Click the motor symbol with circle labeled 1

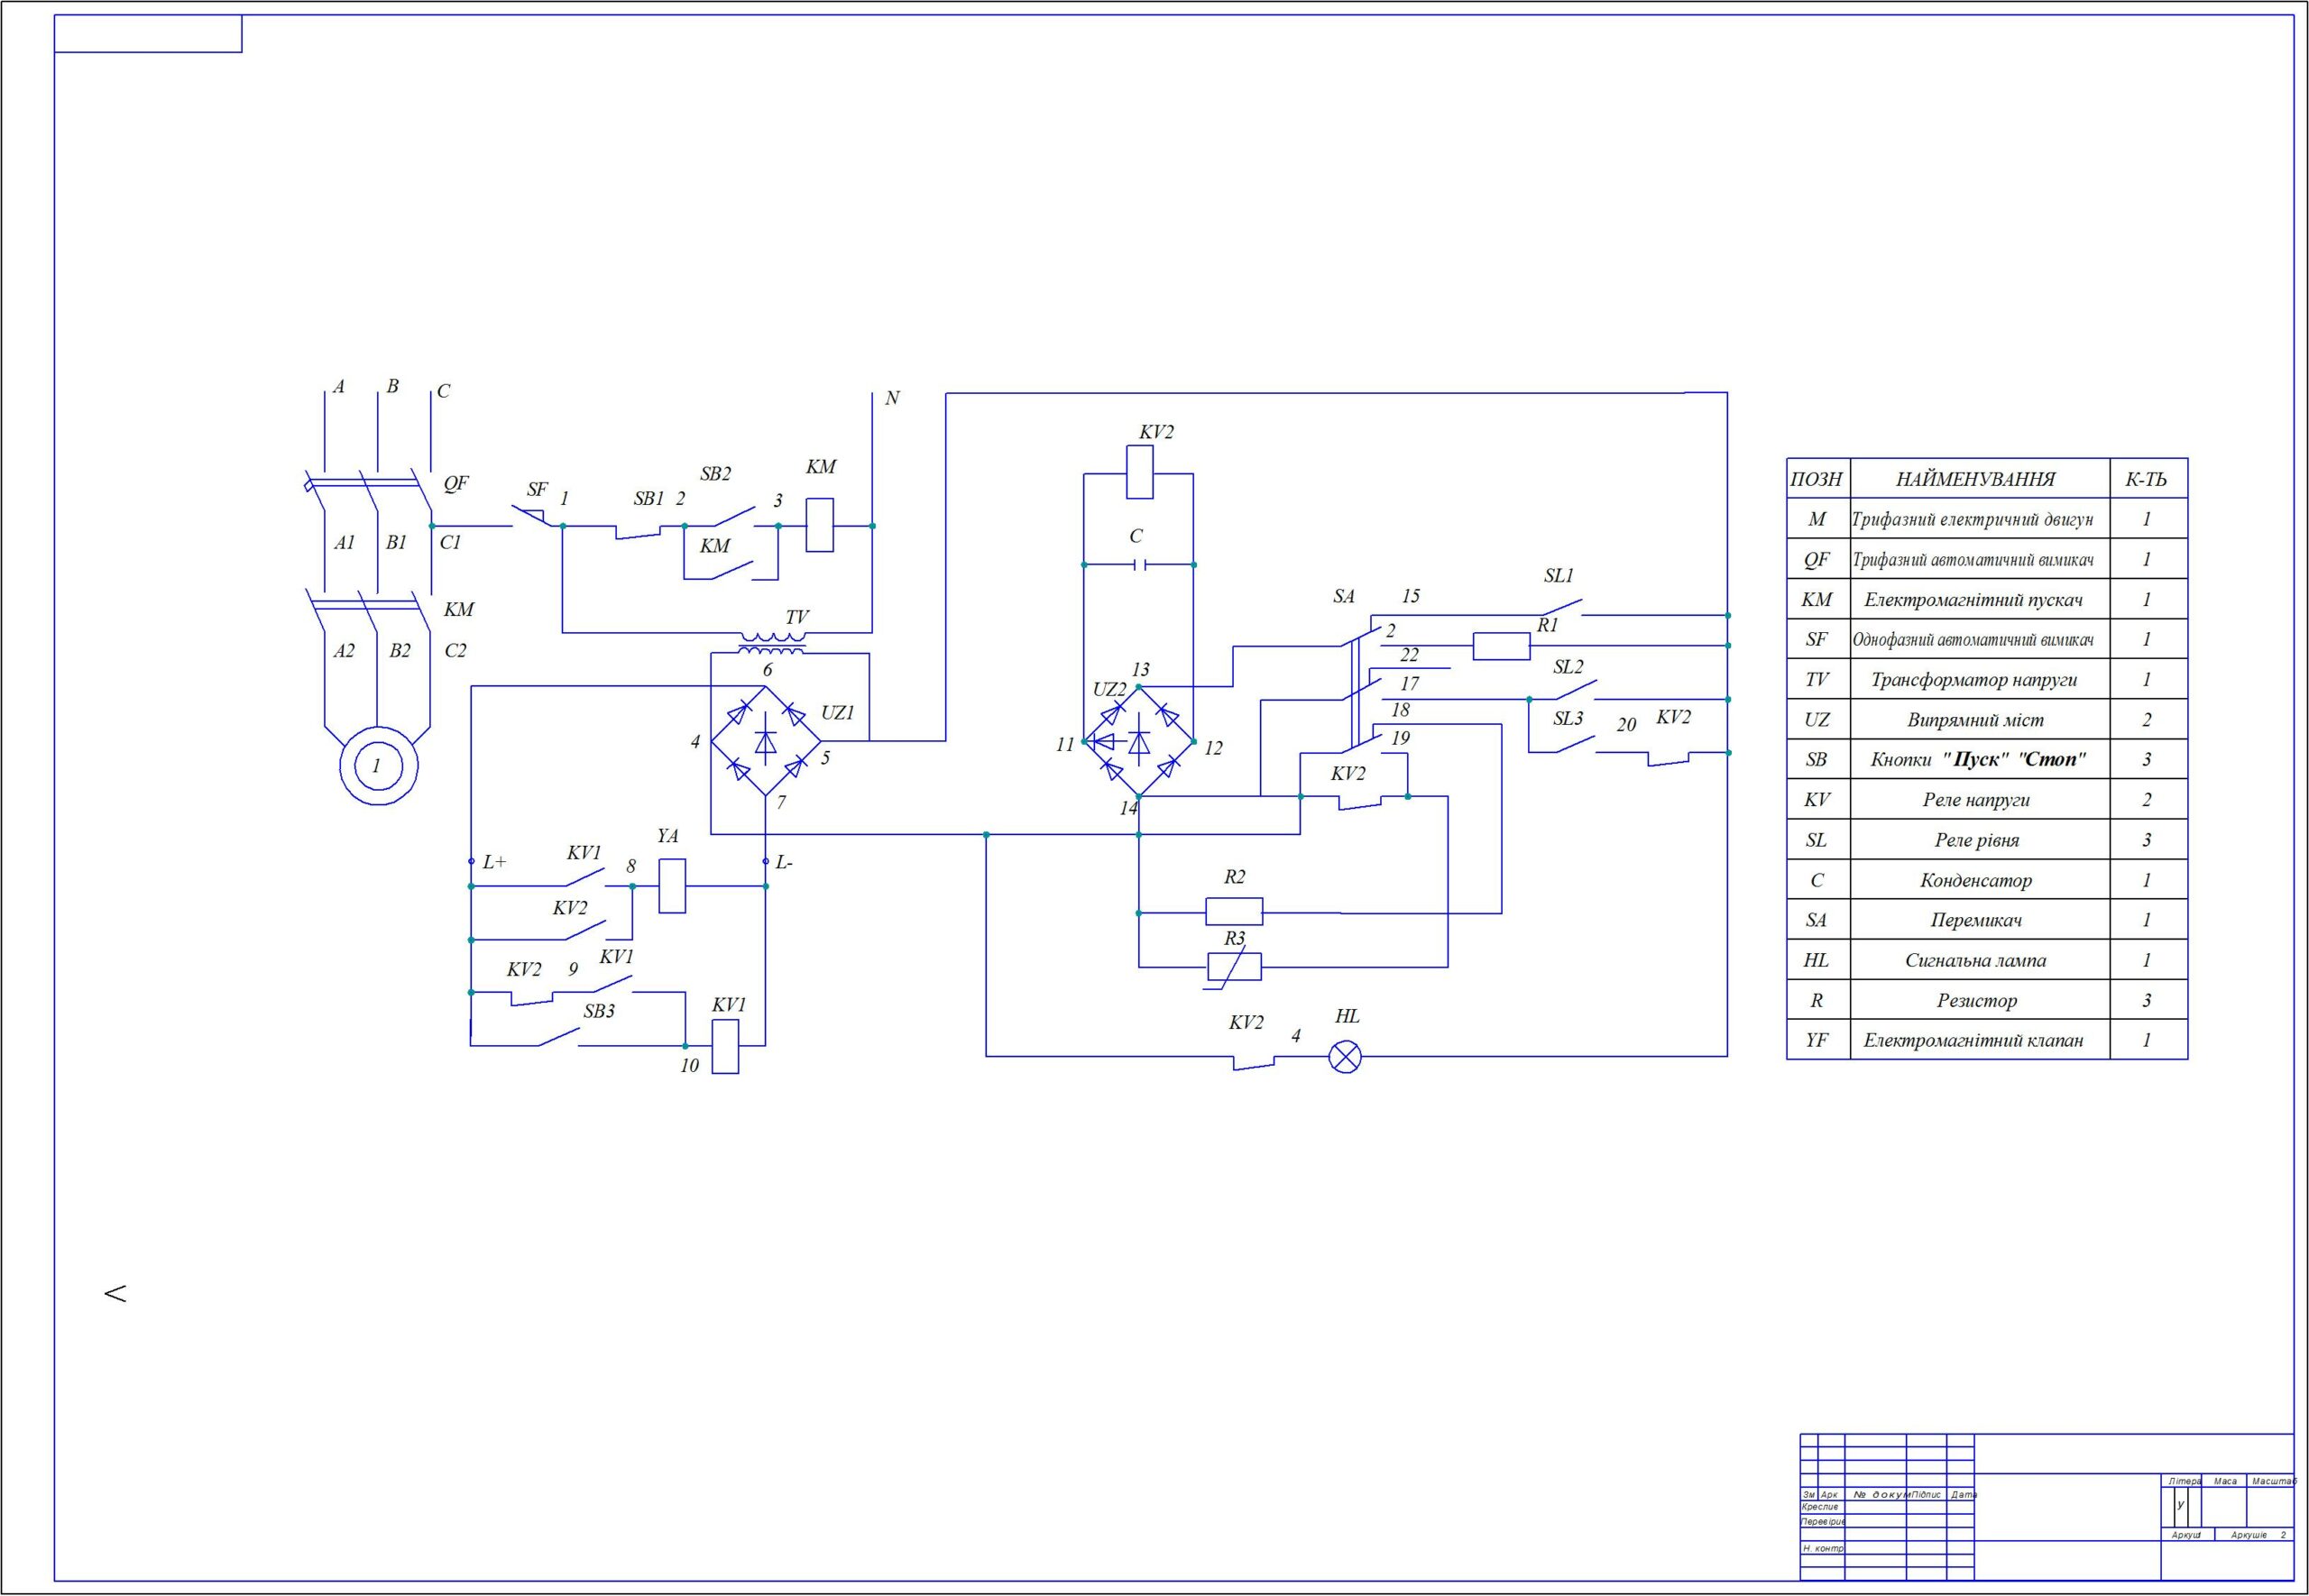[x=378, y=766]
